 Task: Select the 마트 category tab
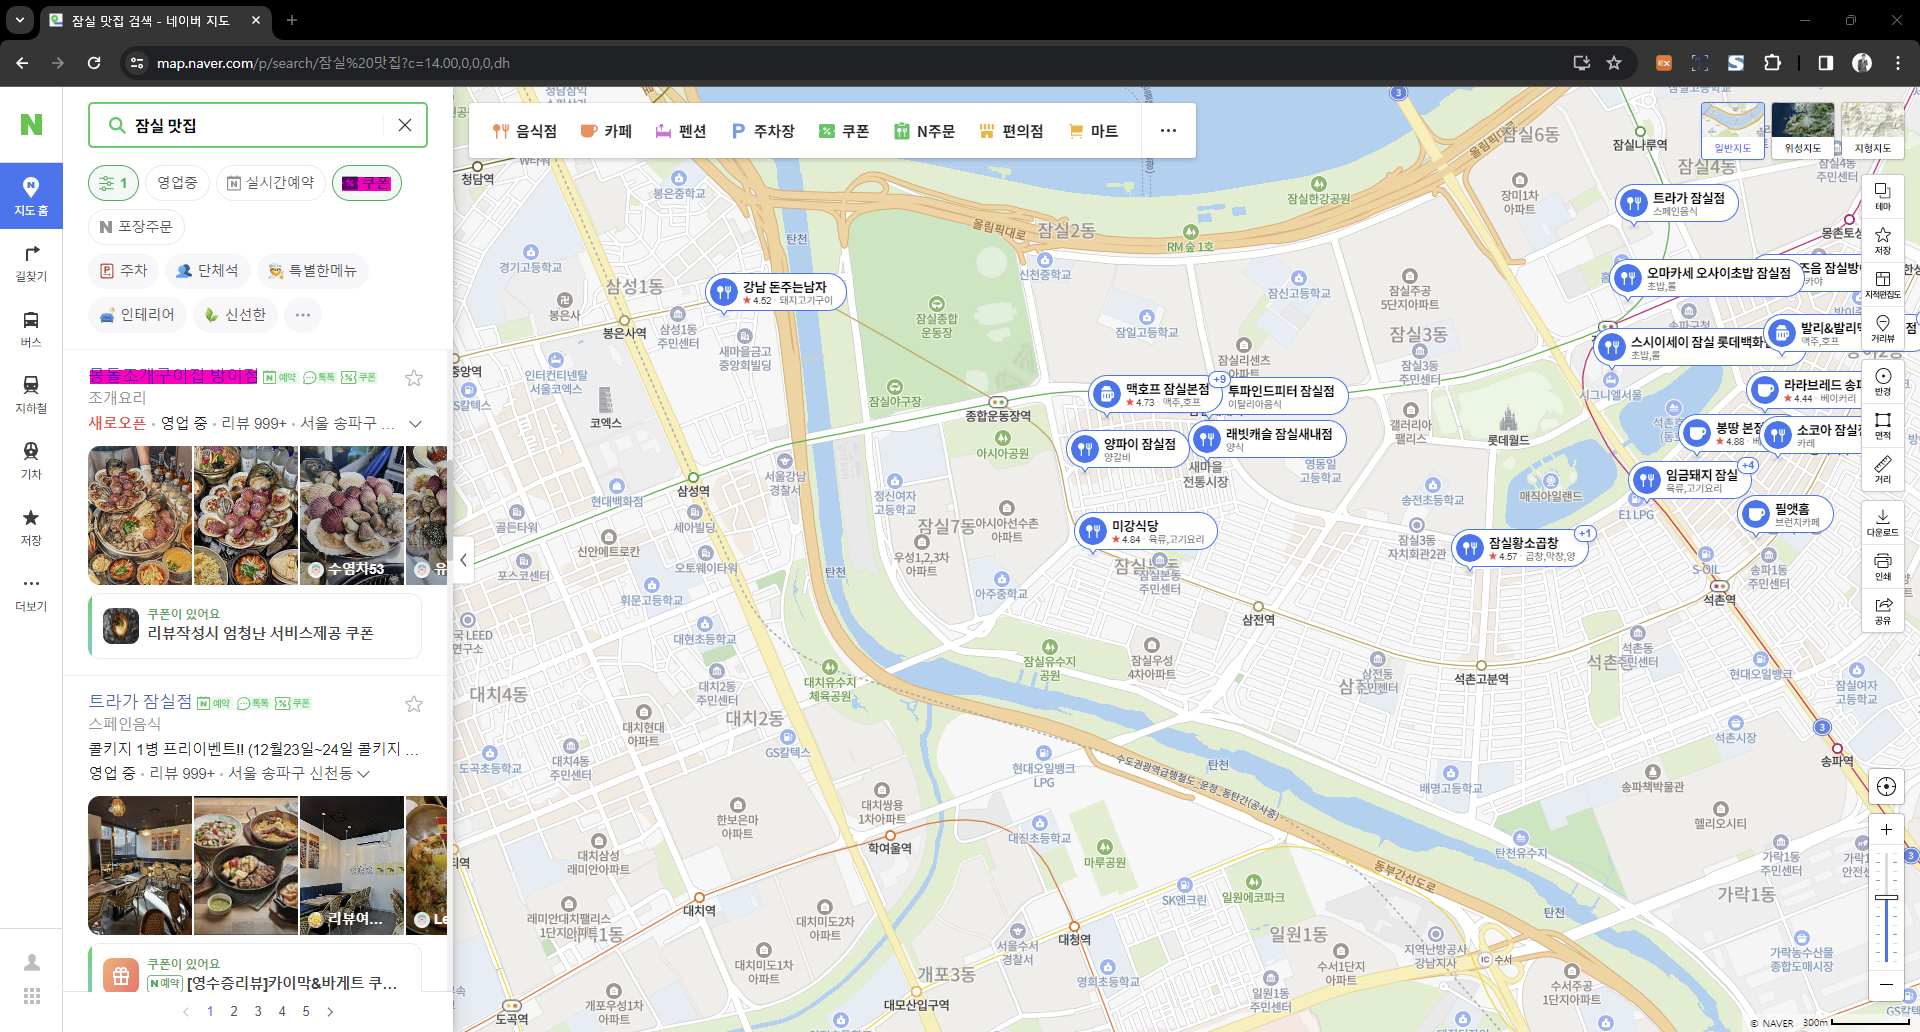pyautogui.click(x=1094, y=131)
